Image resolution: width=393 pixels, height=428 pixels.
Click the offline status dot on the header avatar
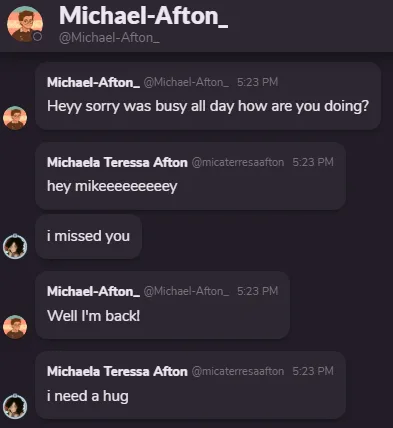[x=38, y=37]
